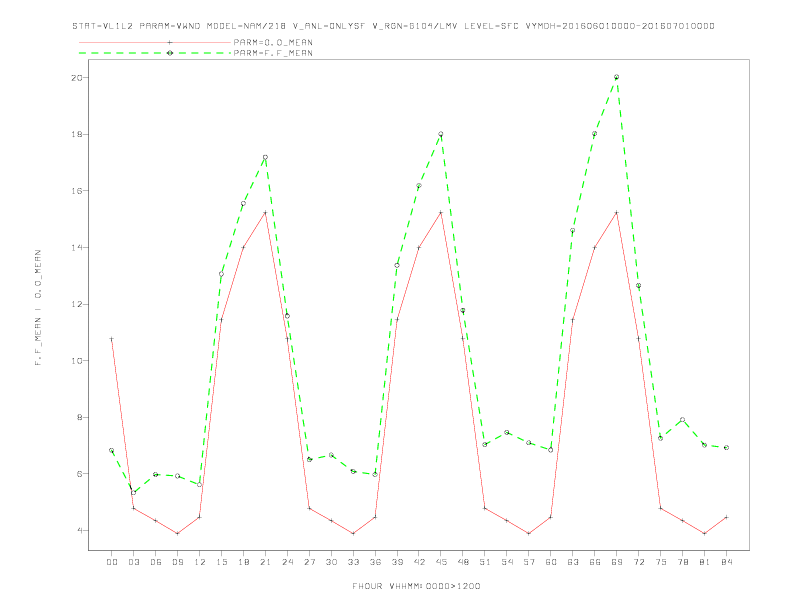Click green circle marker at hour 45 peak
This screenshot has height=612, width=792.
click(441, 134)
